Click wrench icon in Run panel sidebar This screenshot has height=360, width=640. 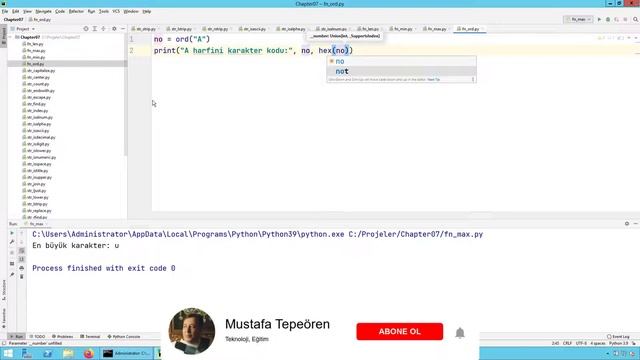(12, 242)
